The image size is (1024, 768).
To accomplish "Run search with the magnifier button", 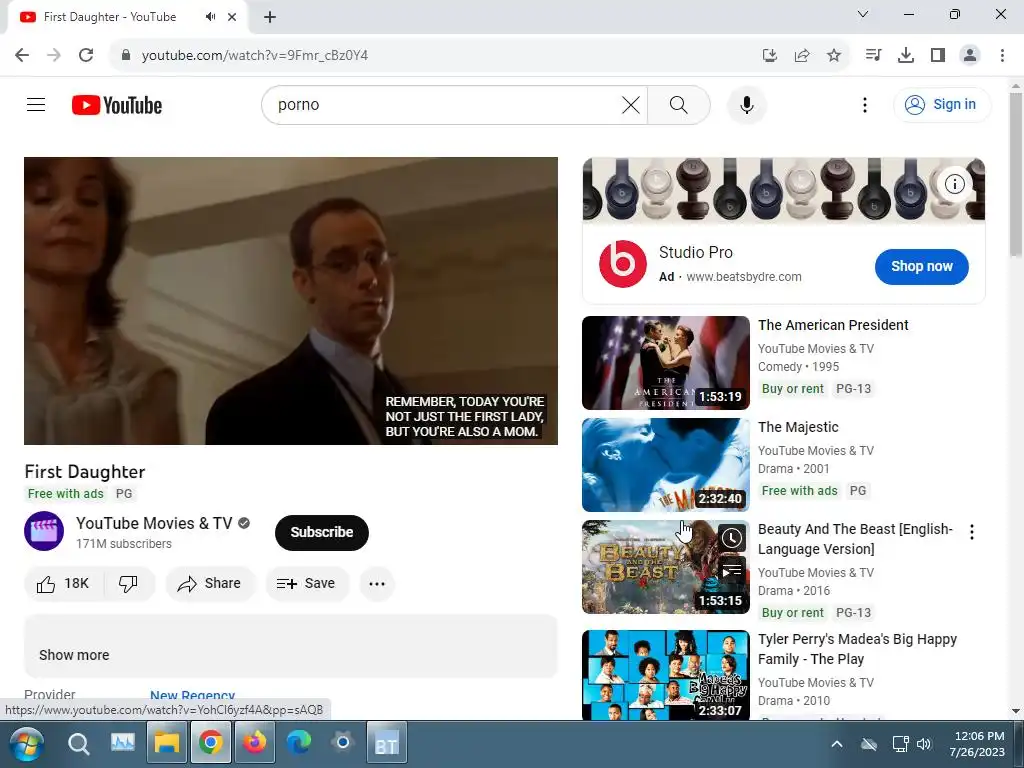I will click(679, 104).
